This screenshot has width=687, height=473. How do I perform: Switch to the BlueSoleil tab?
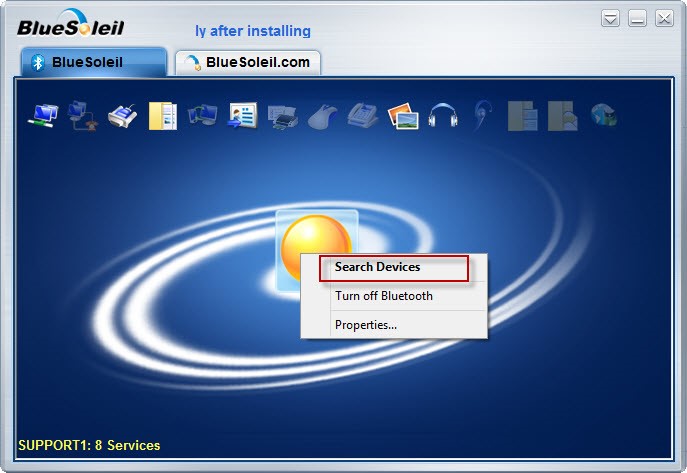pos(94,62)
